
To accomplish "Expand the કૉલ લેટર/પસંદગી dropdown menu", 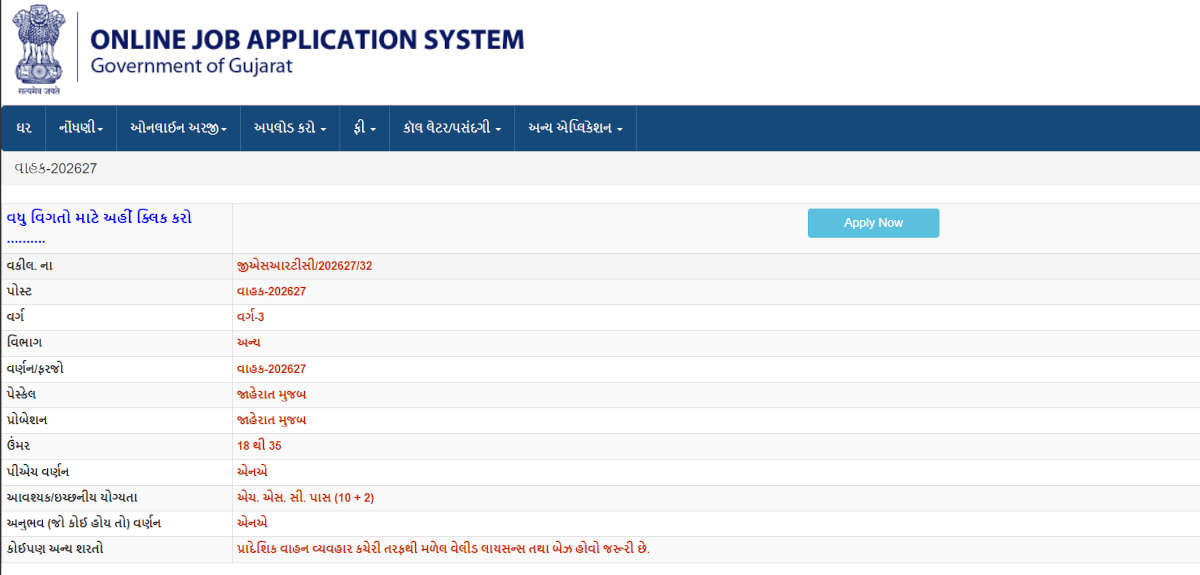I will coord(452,128).
